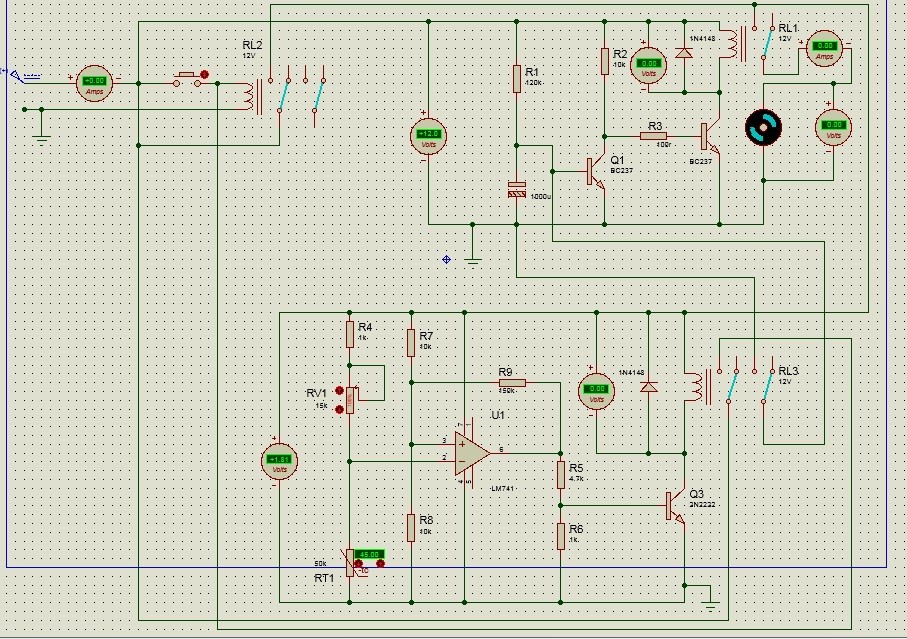The image size is (907, 639).
Task: Select the 1N4148 diode beside relay RL3
Action: click(648, 386)
